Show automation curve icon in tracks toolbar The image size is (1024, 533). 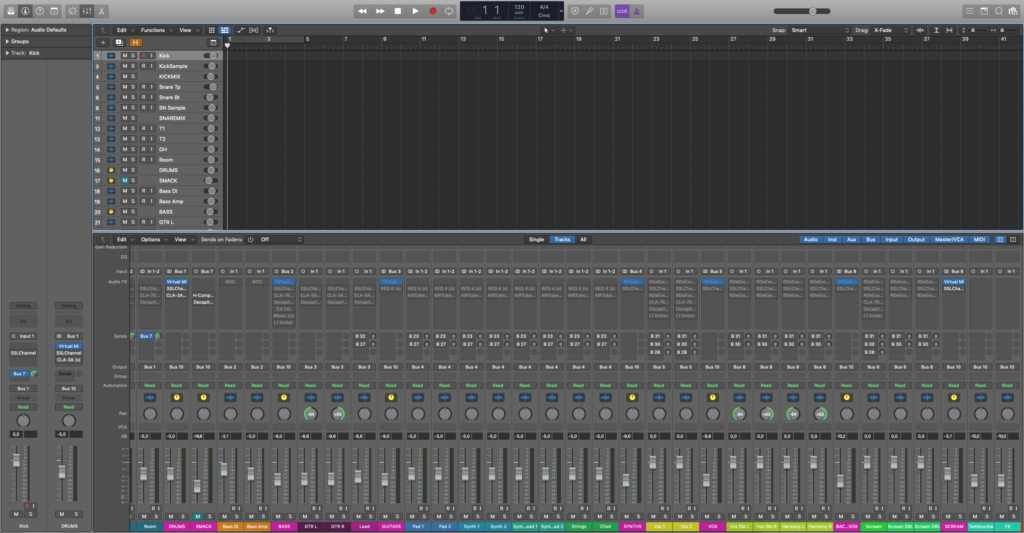point(240,30)
